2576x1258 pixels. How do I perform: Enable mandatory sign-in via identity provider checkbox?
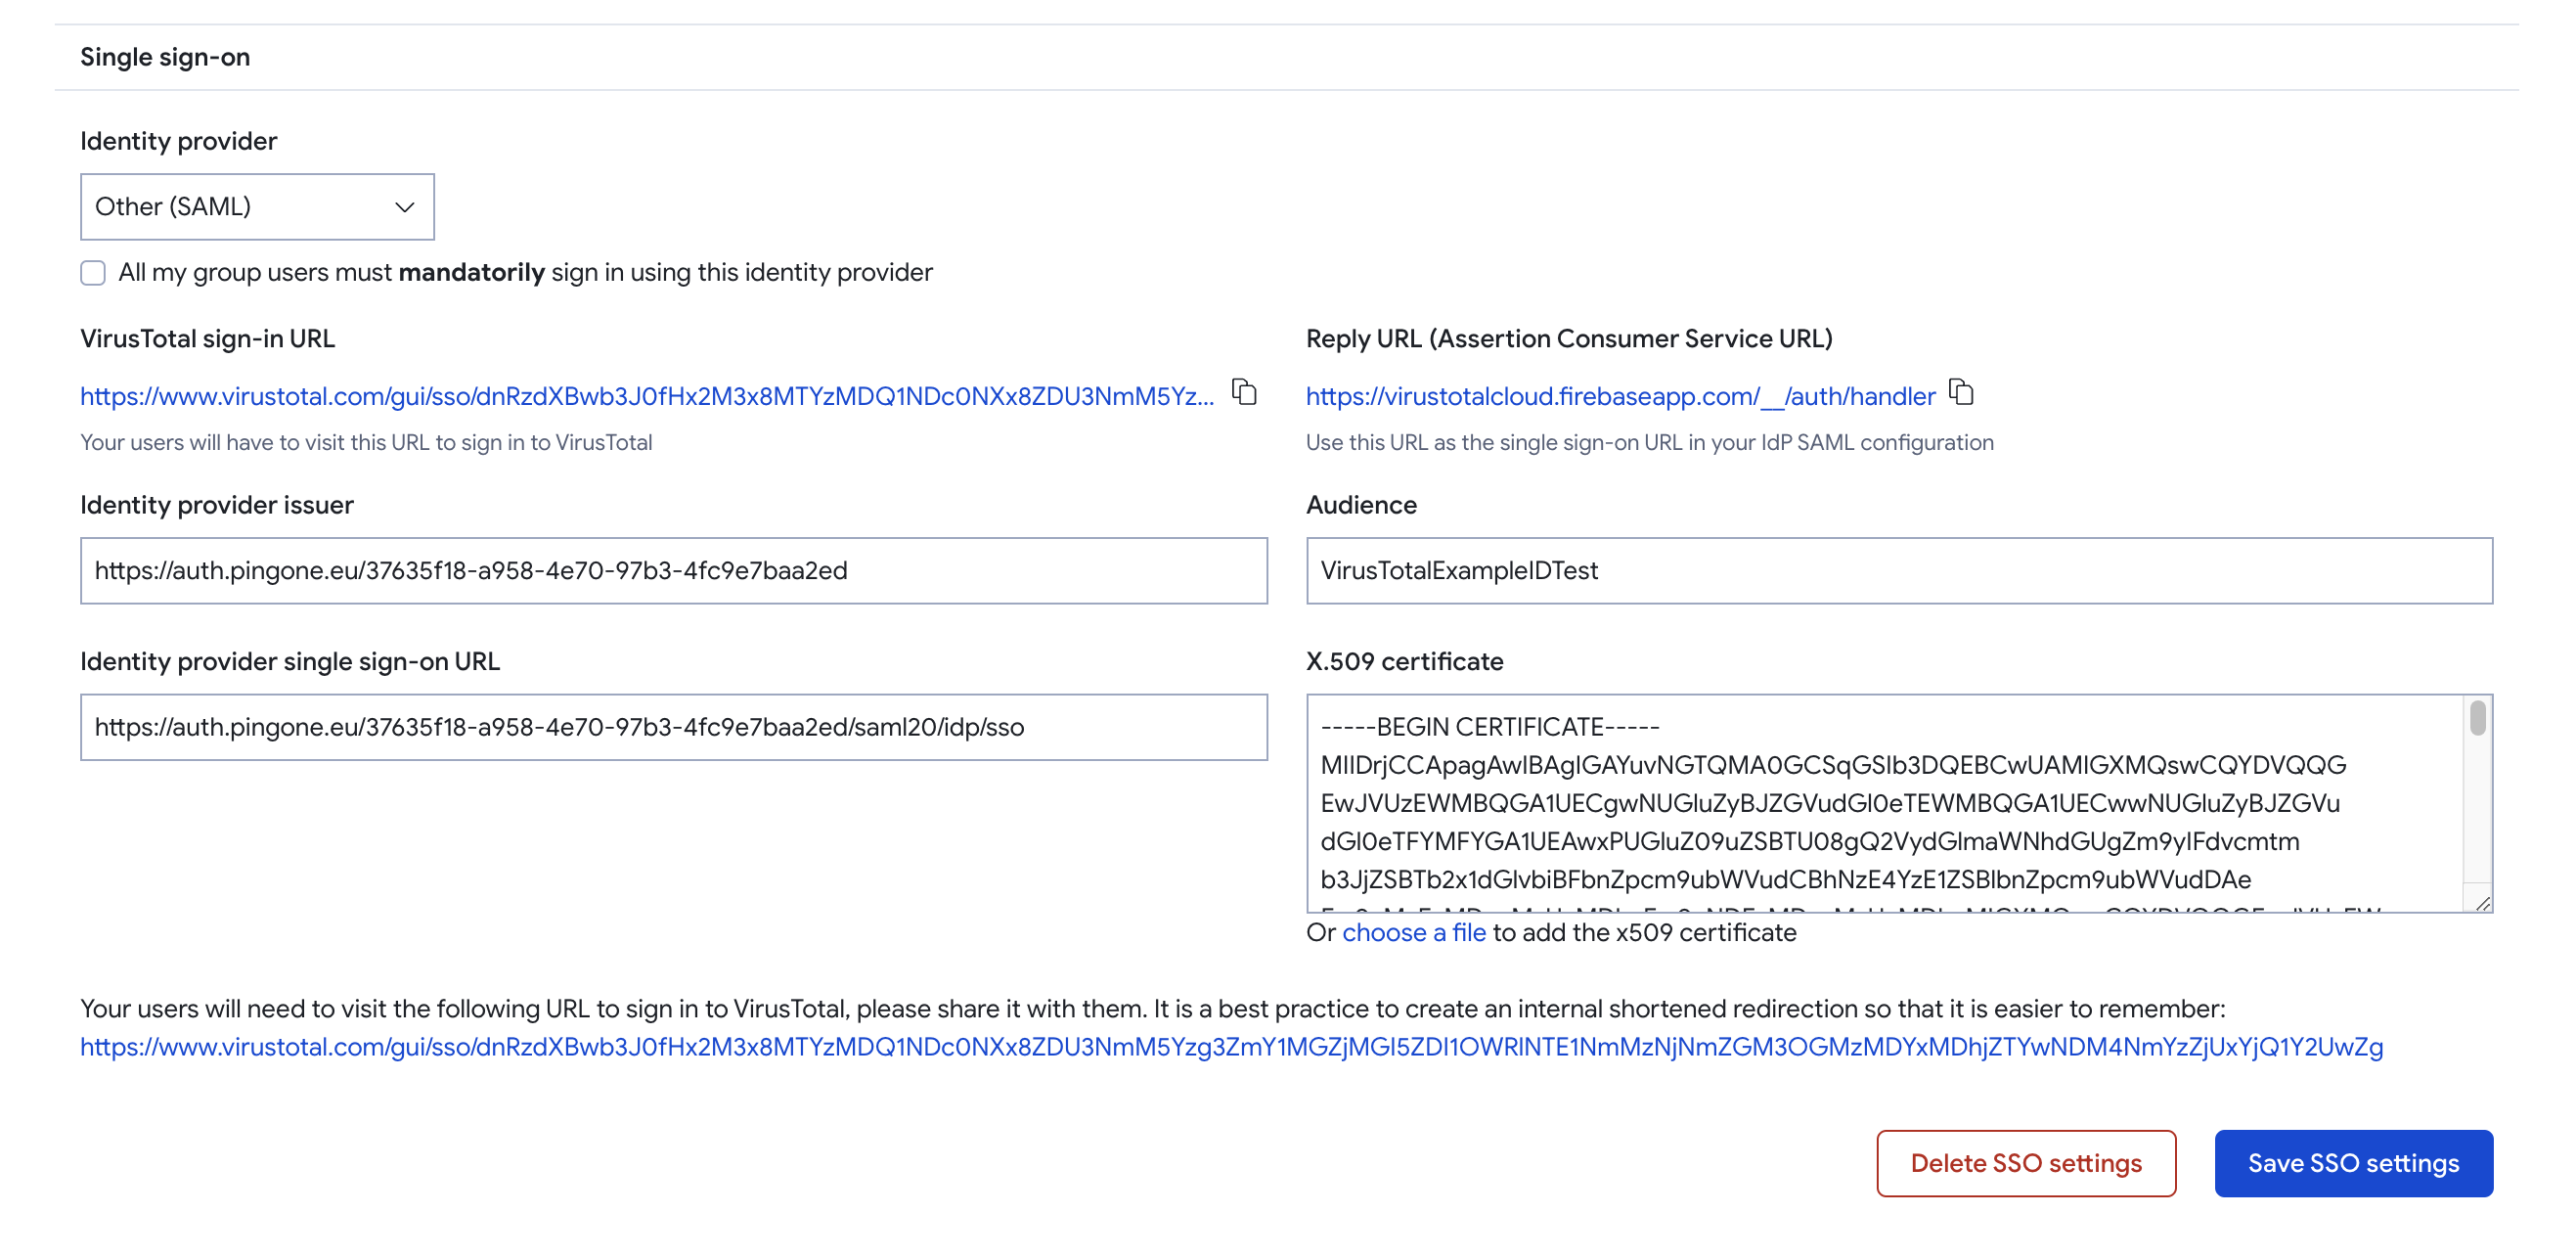tap(93, 273)
